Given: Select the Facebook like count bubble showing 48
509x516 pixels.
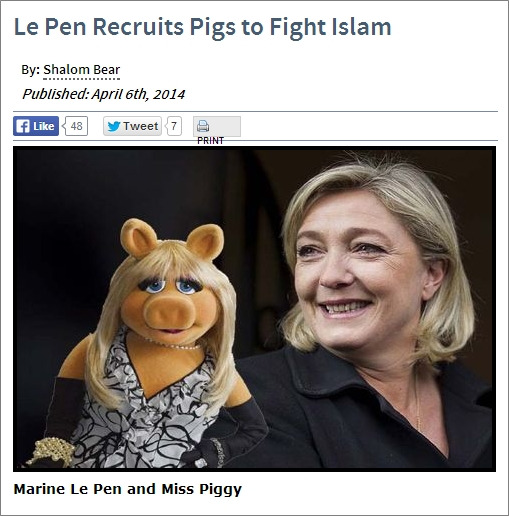Looking at the screenshot, I should [76, 126].
